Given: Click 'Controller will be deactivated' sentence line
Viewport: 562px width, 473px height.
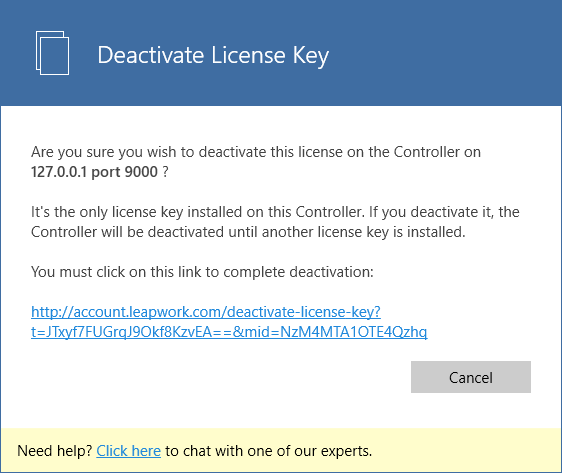Looking at the screenshot, I should point(248,232).
